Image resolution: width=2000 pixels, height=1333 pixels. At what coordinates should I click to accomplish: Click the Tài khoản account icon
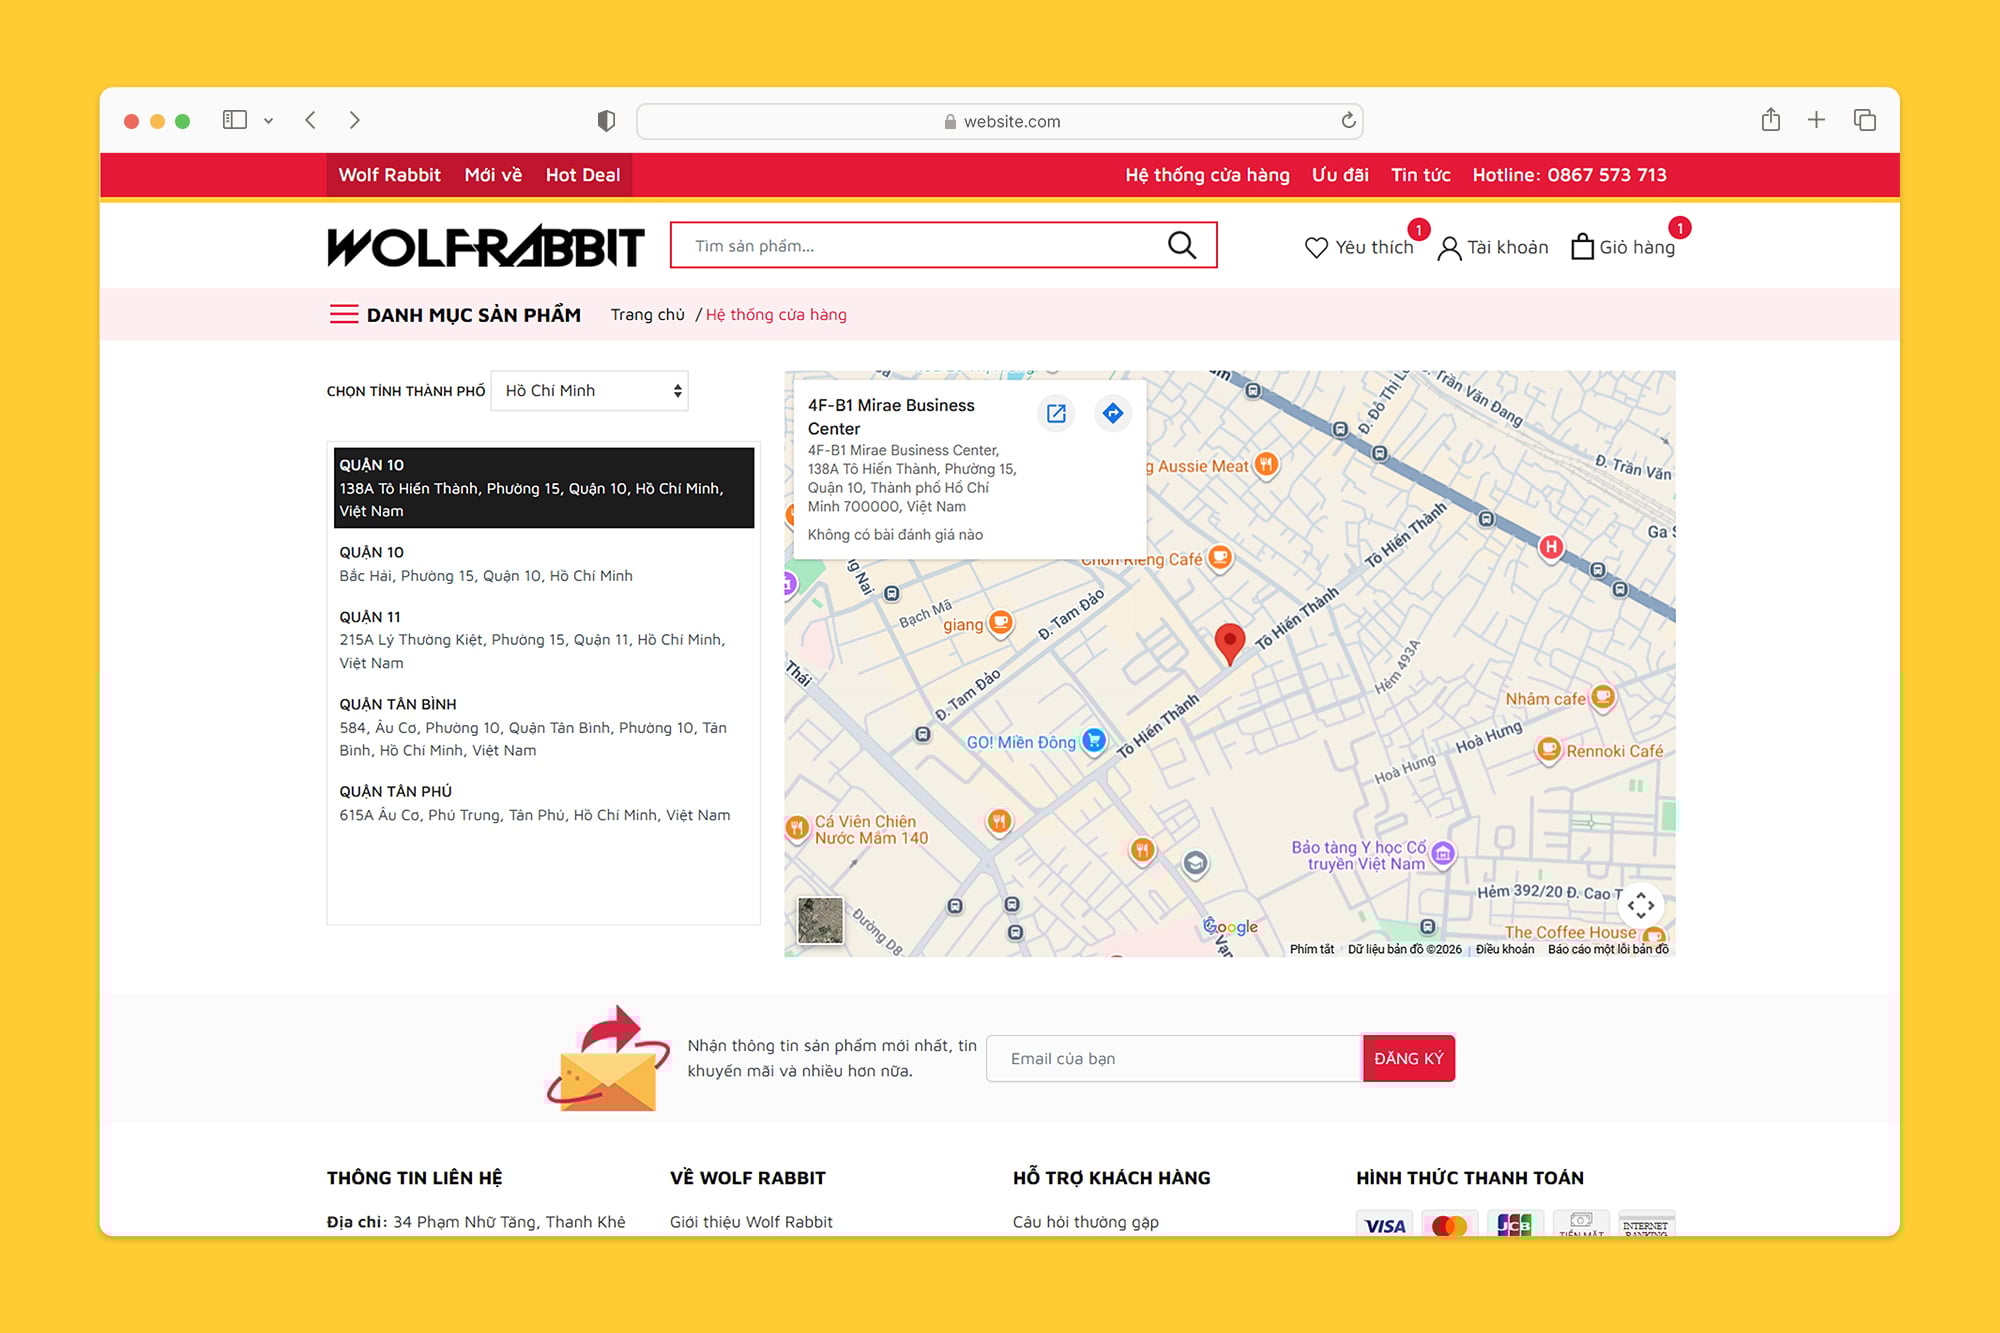tap(1449, 248)
